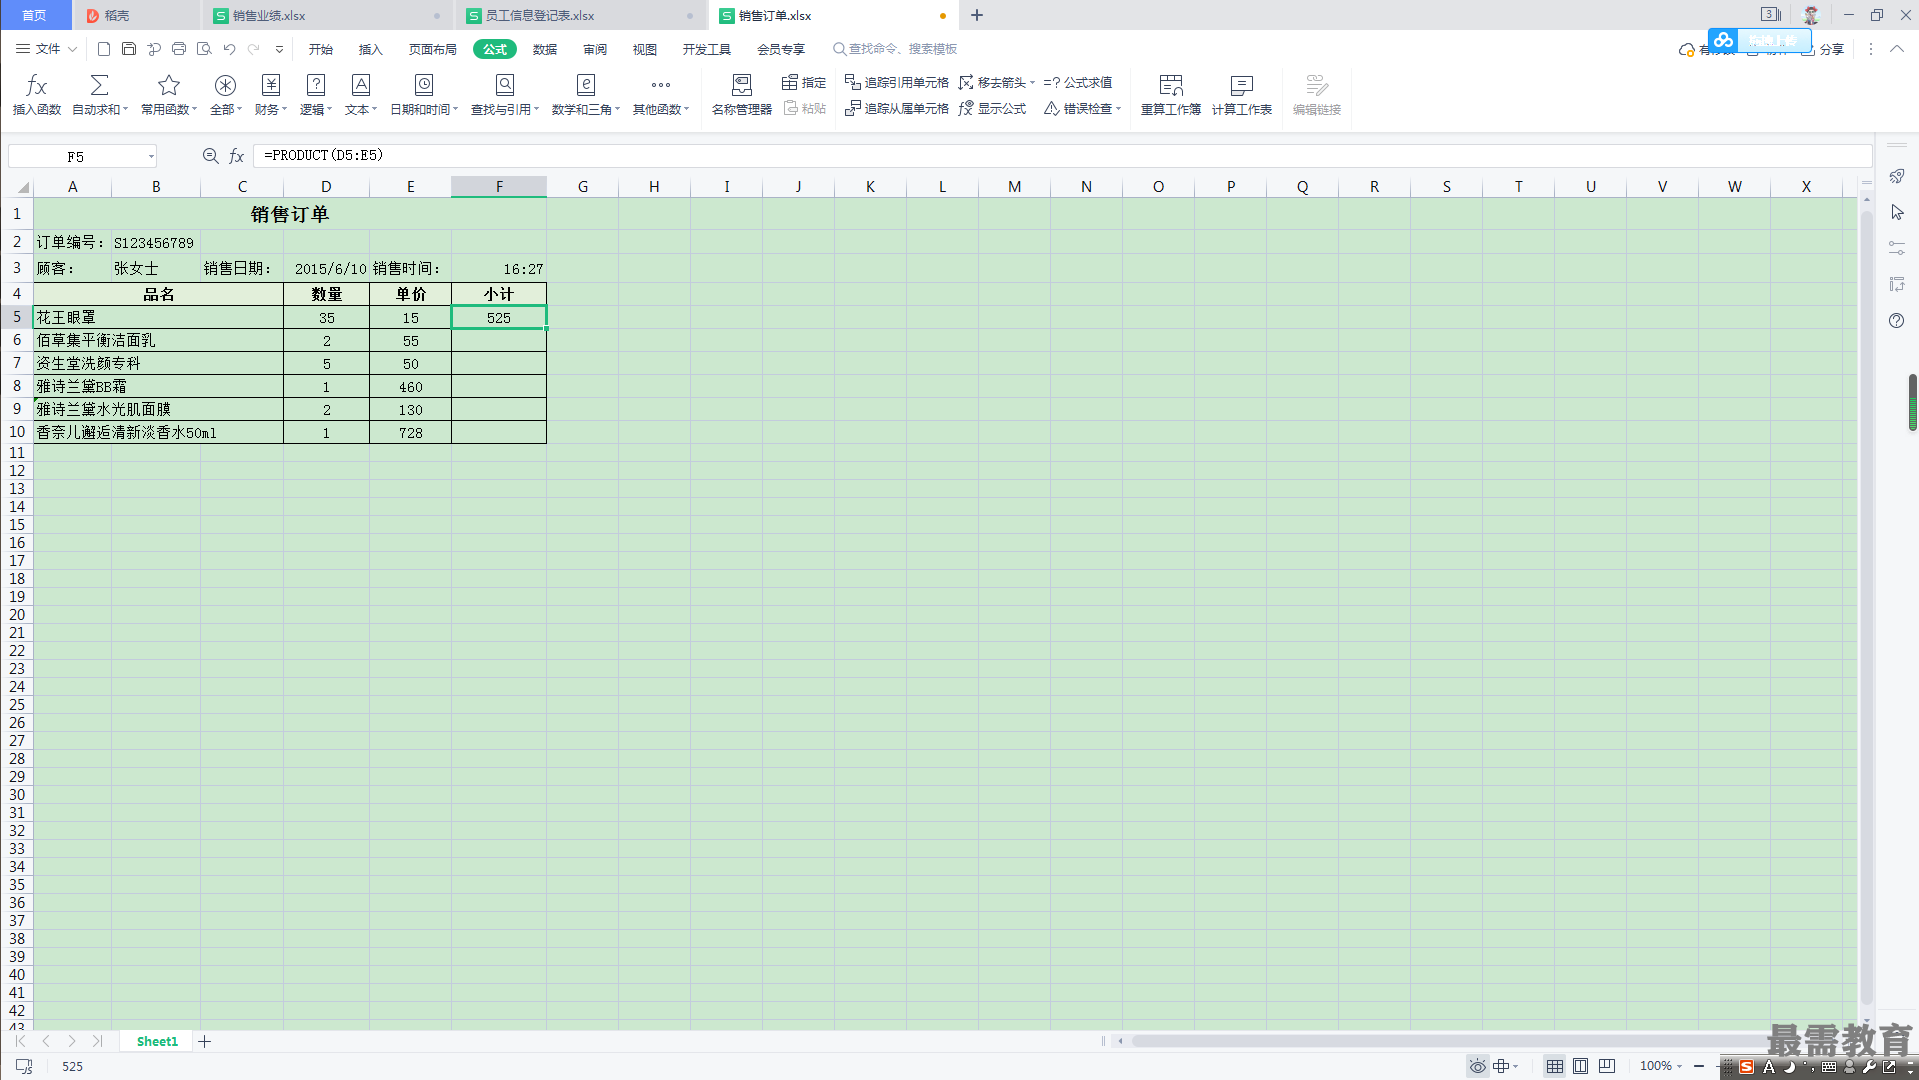Click the Print icon in quick toolbar
The width and height of the screenshot is (1919, 1080).
[179, 48]
